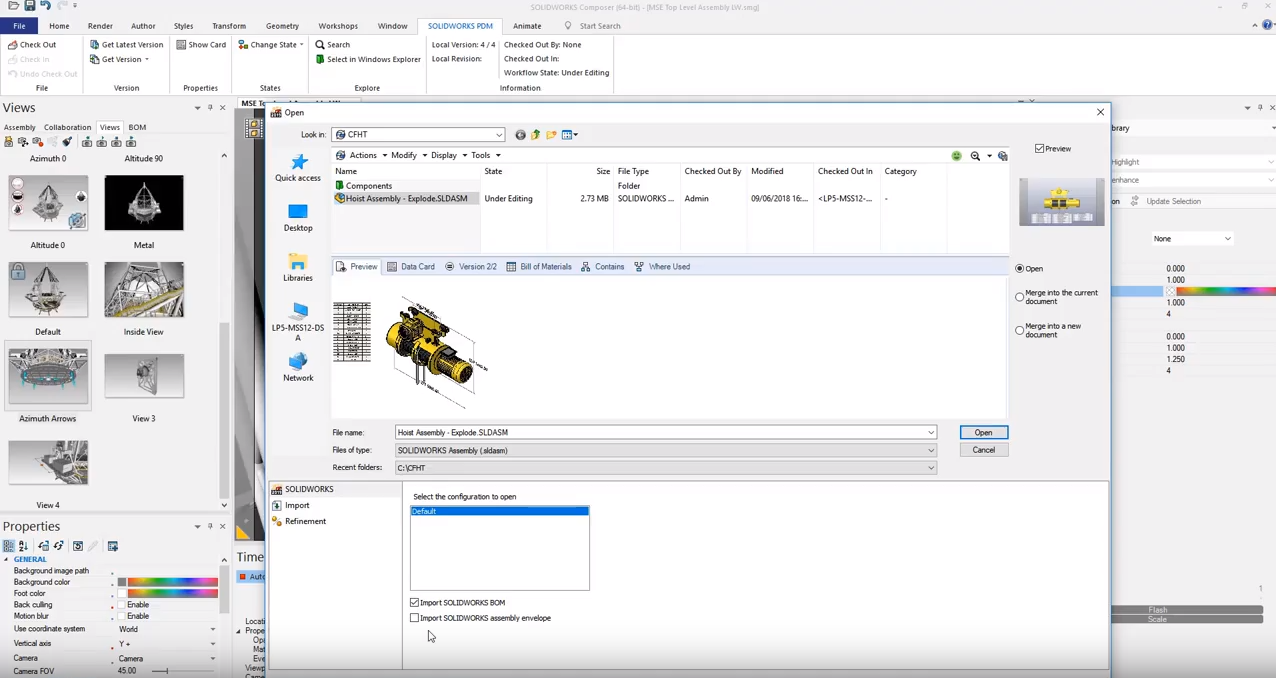Select Hoist Assembly - Explode.SLDASM file
Screen dimensions: 1276x678
click(406, 199)
